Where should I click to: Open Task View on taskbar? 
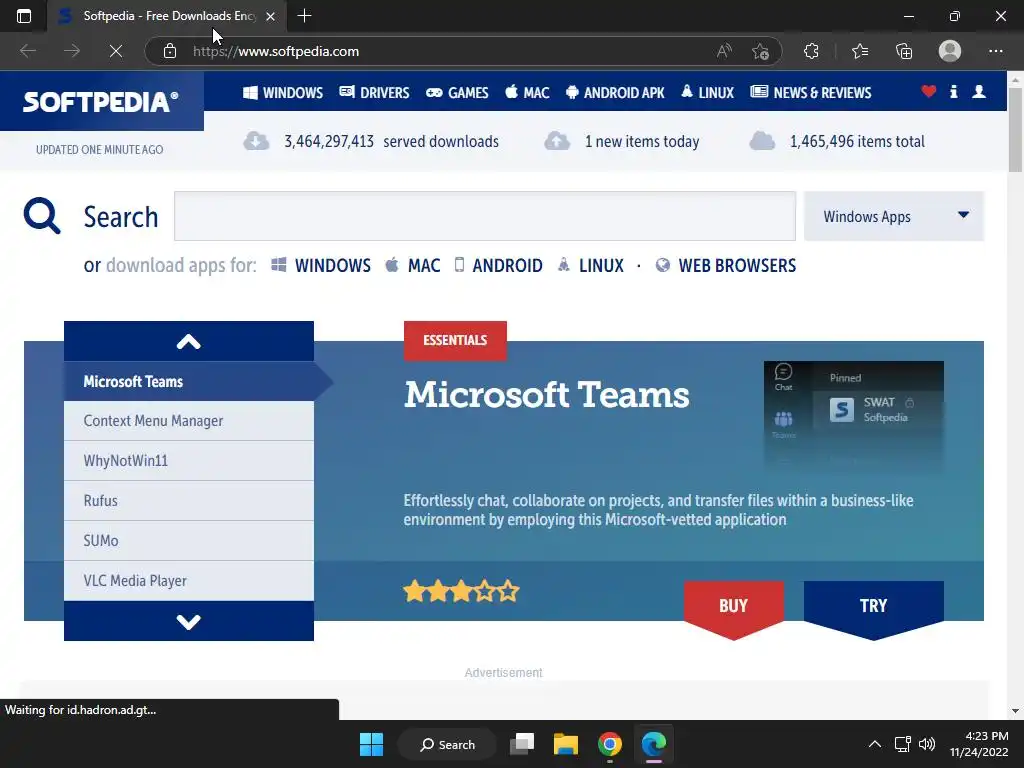[522, 744]
